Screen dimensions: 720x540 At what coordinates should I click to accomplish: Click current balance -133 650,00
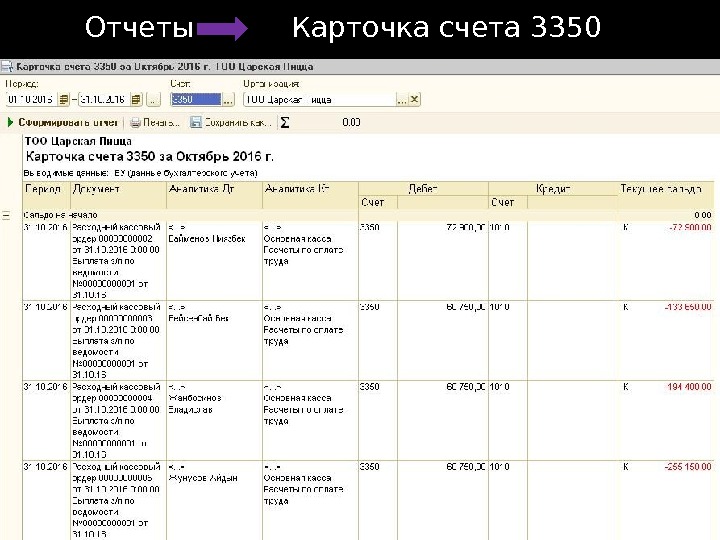click(x=688, y=307)
